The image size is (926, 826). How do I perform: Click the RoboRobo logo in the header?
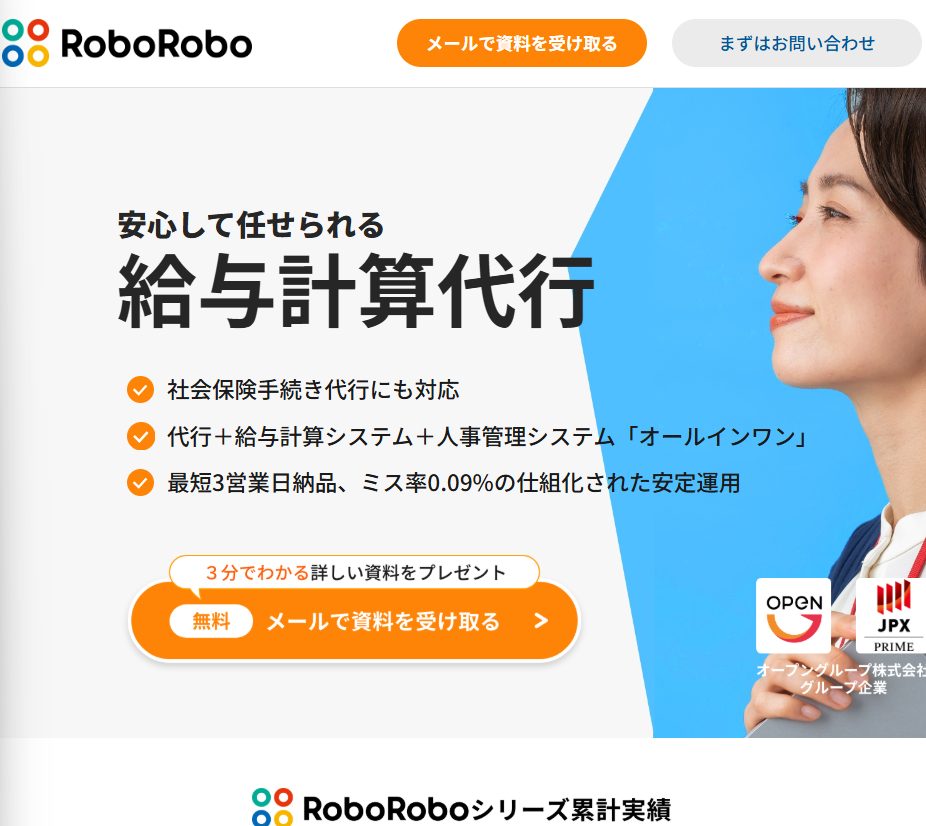[x=126, y=43]
